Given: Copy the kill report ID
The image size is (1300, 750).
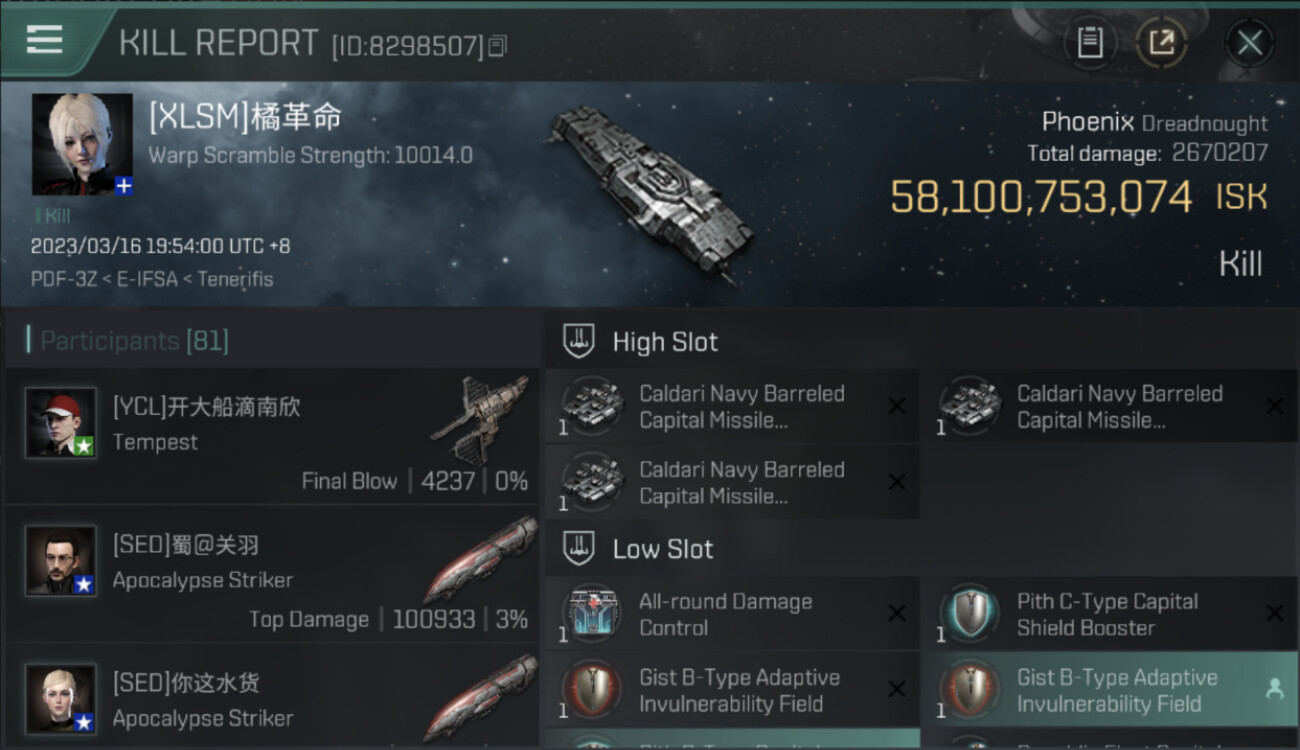Looking at the screenshot, I should point(497,45).
